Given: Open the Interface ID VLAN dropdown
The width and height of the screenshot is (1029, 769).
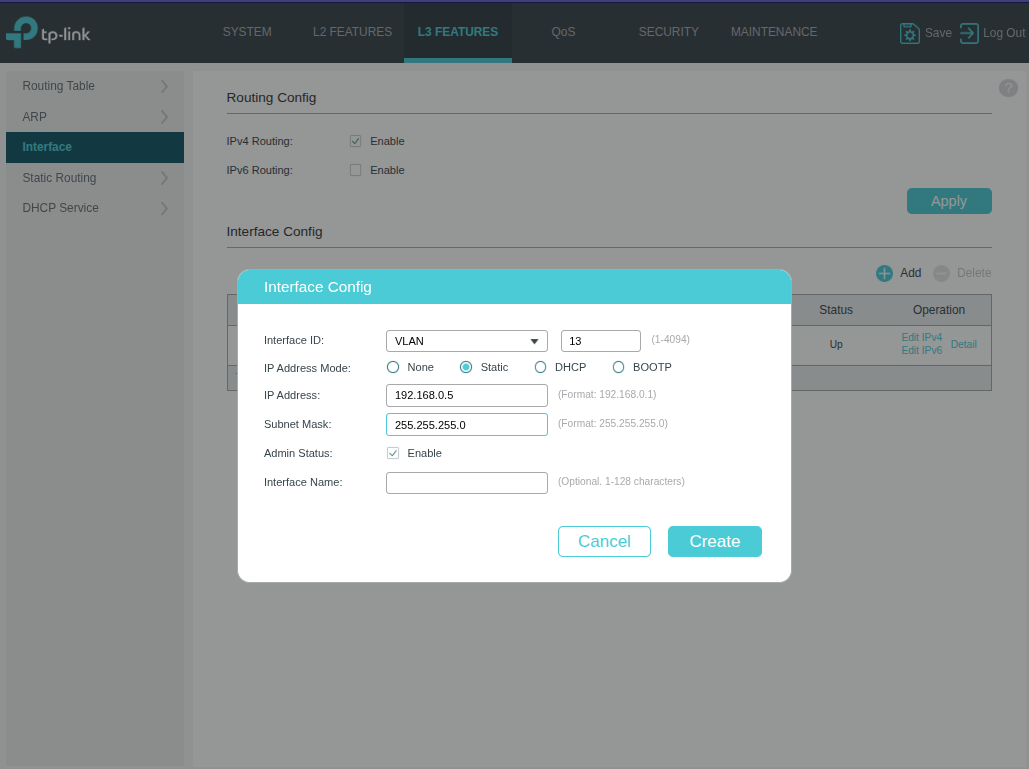Looking at the screenshot, I should coord(467,341).
